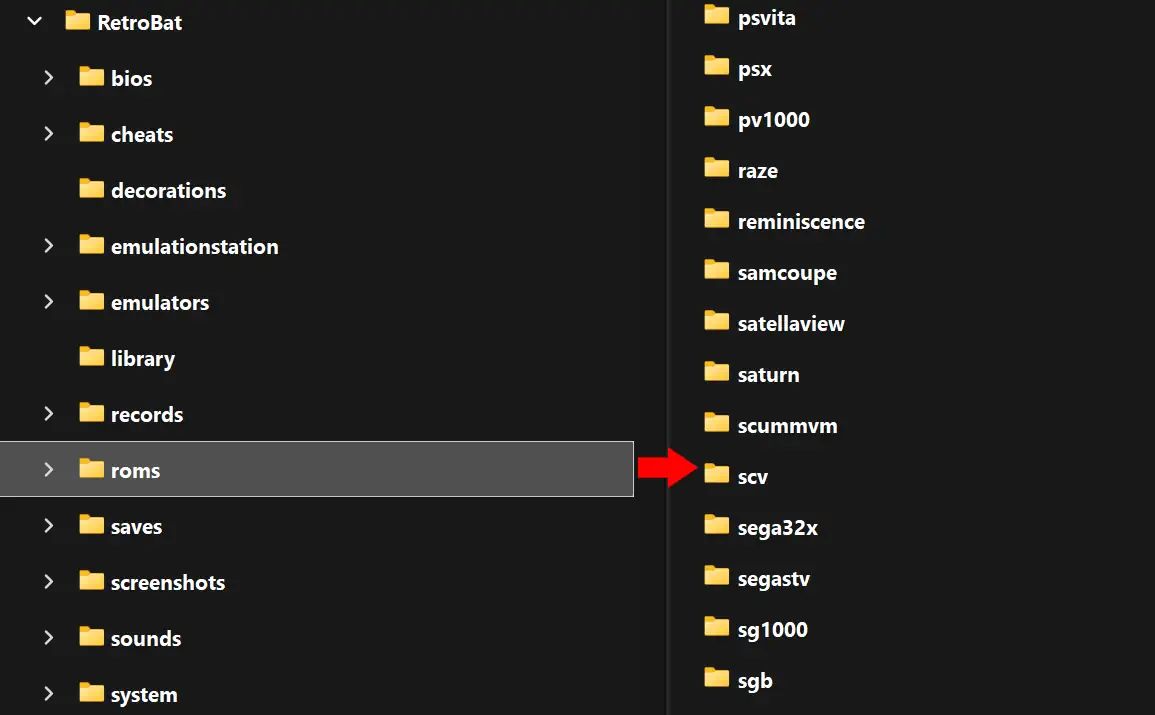The width and height of the screenshot is (1155, 715).
Task: Click the samcoupe folder icon
Action: (x=716, y=270)
